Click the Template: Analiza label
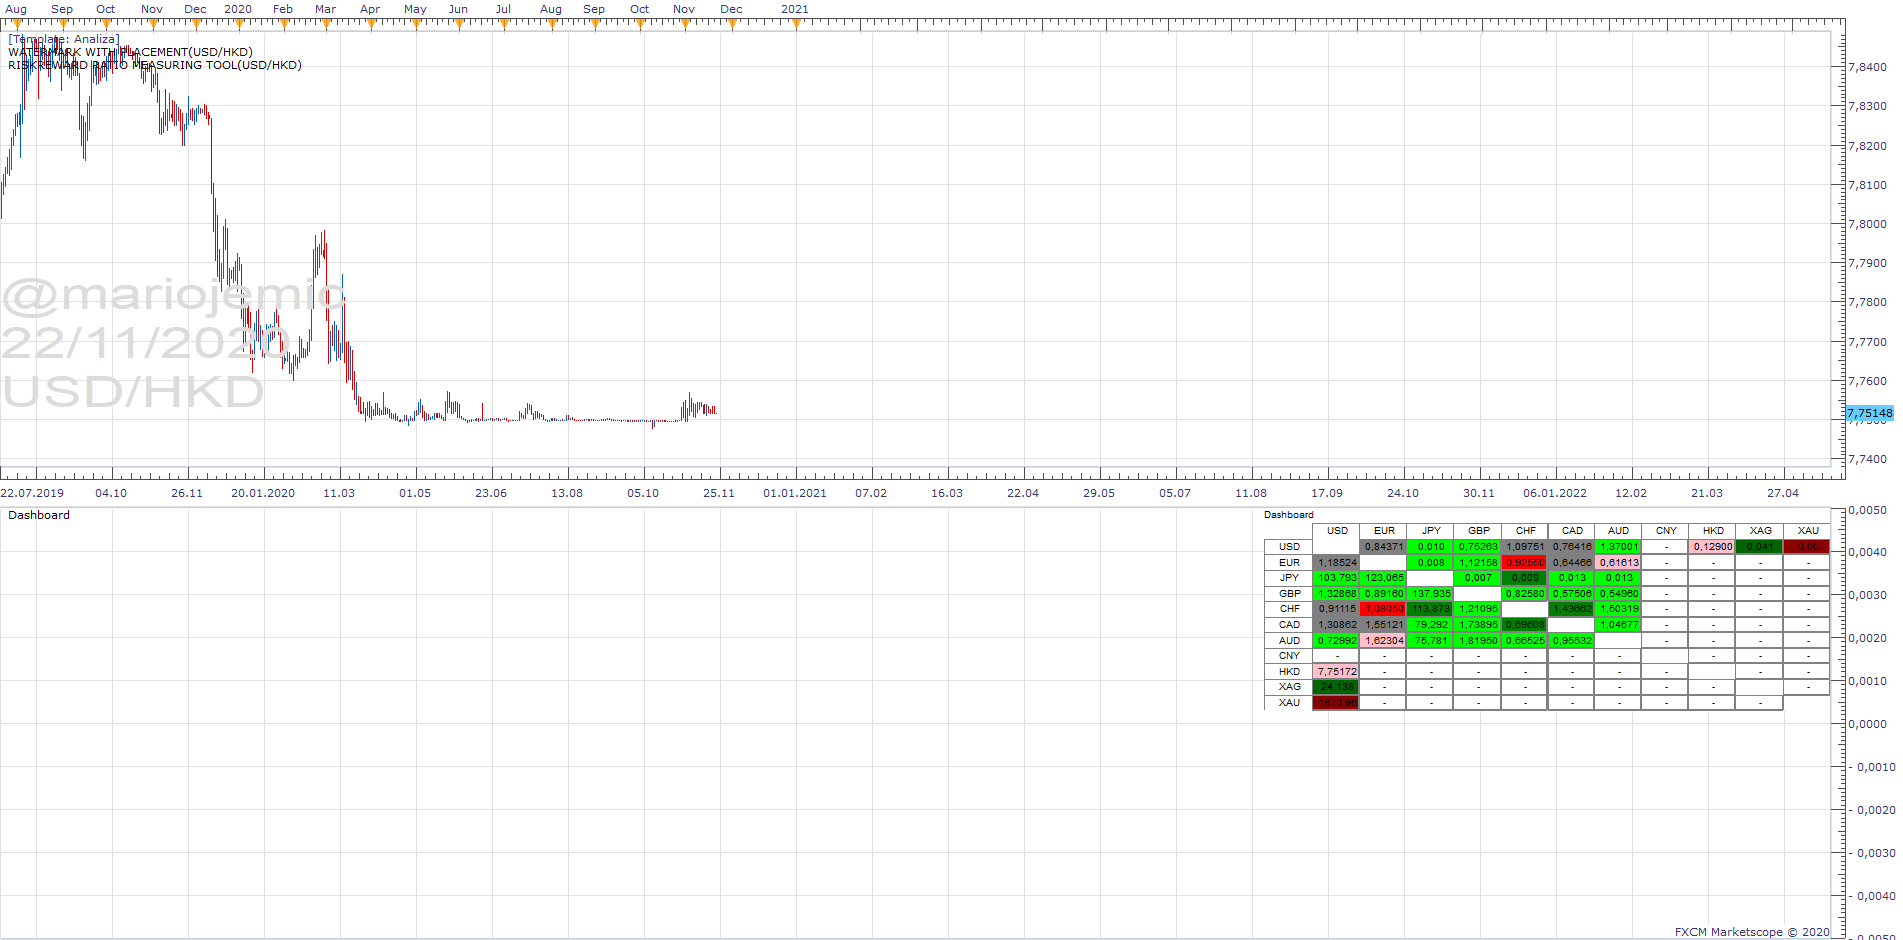 tap(64, 39)
